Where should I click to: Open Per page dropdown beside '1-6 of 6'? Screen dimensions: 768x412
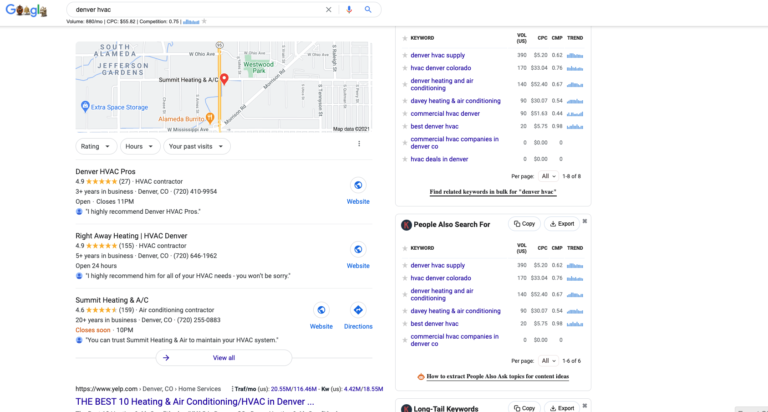[548, 361]
